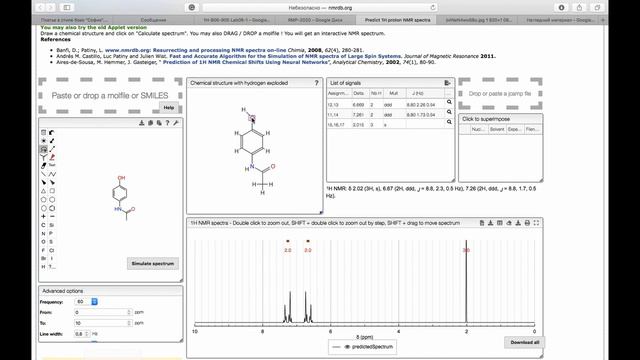Select the minus charge tool
The image size is (640, 360).
pyautogui.click(x=52, y=216)
